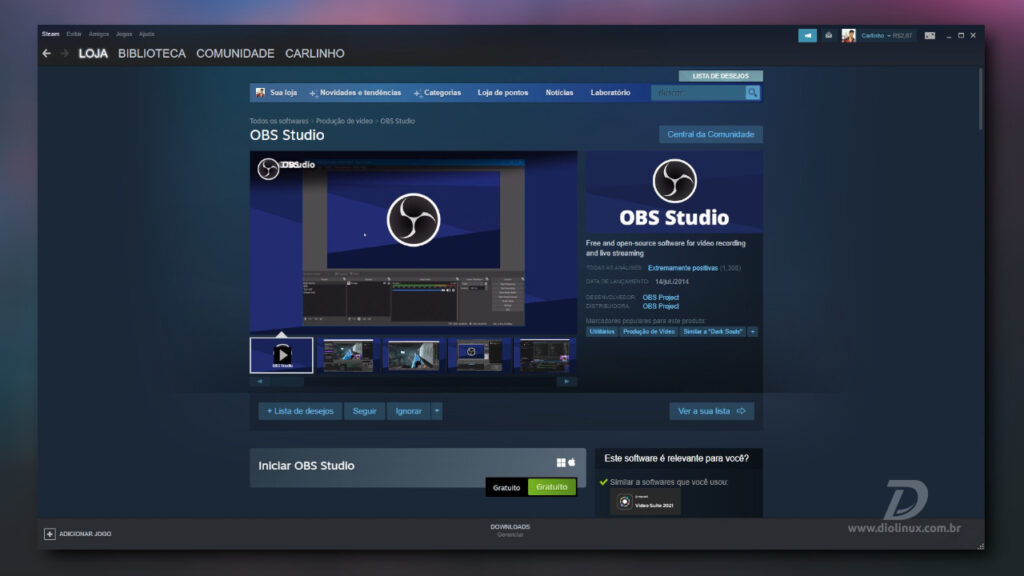
Task: Switch to Big Picture mode icon
Action: click(929, 35)
